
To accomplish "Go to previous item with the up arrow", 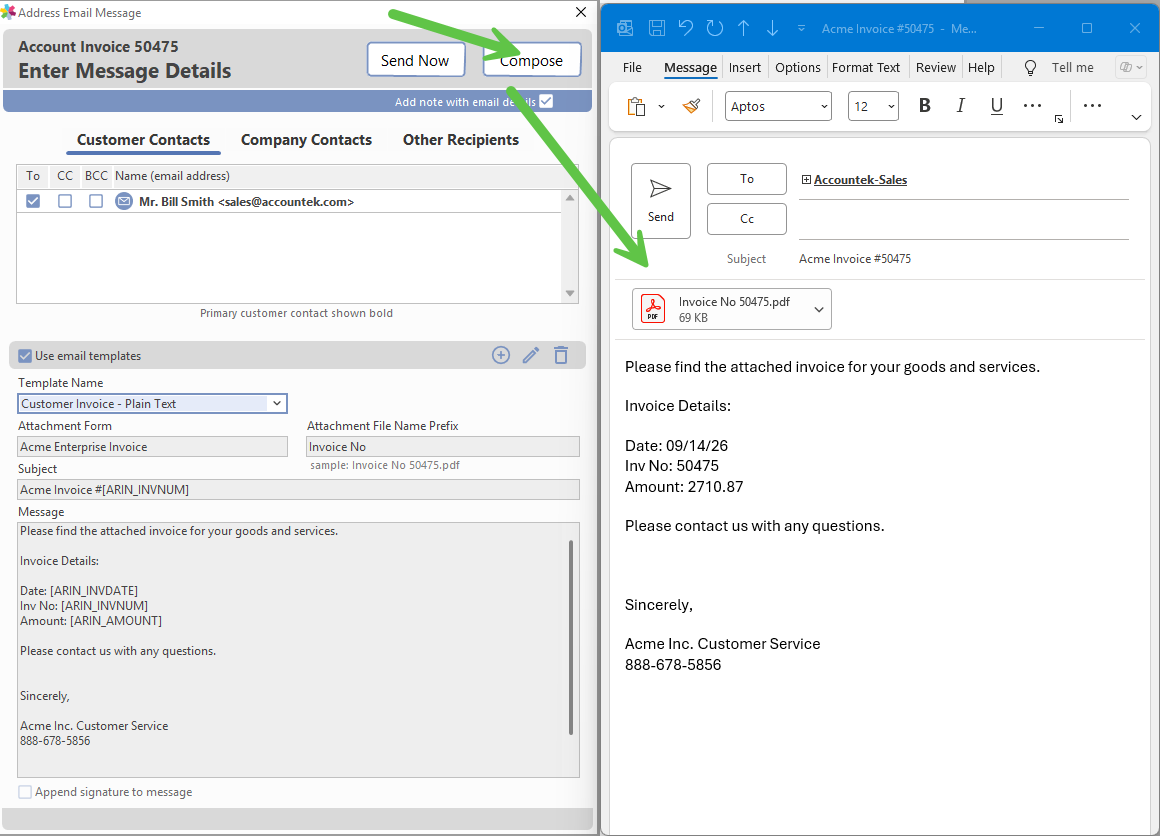I will (x=743, y=28).
